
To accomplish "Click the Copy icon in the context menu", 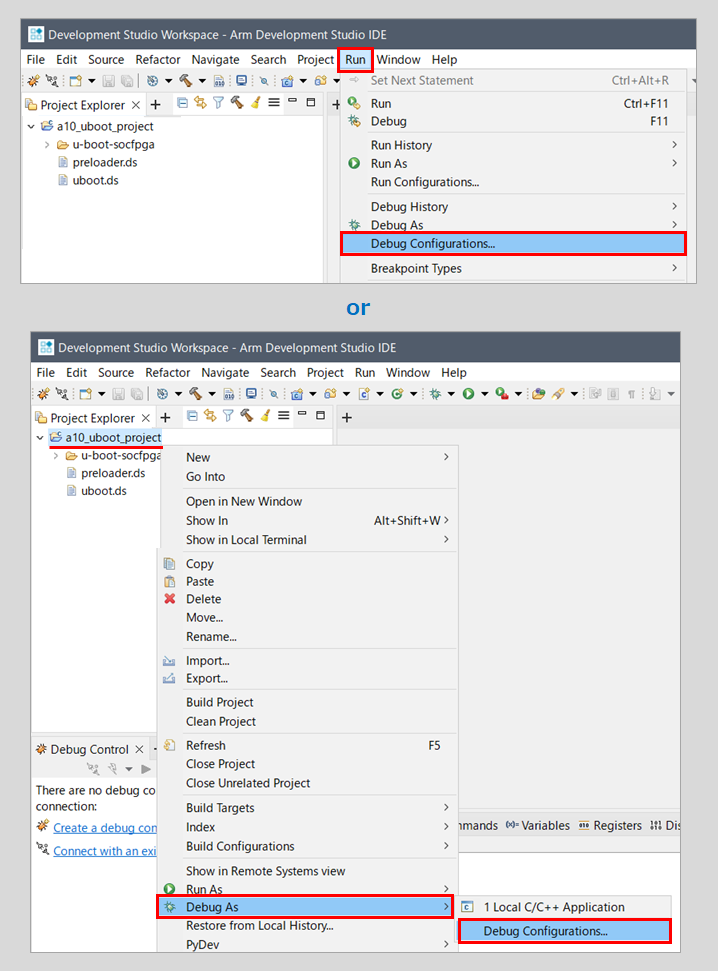I will (x=169, y=564).
